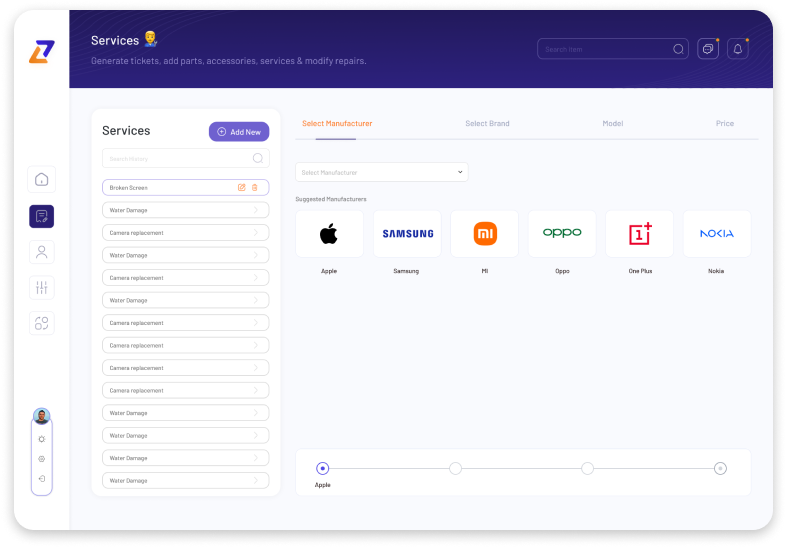Choose the Samsung manufacturer tile
The width and height of the screenshot is (787, 548).
point(407,234)
